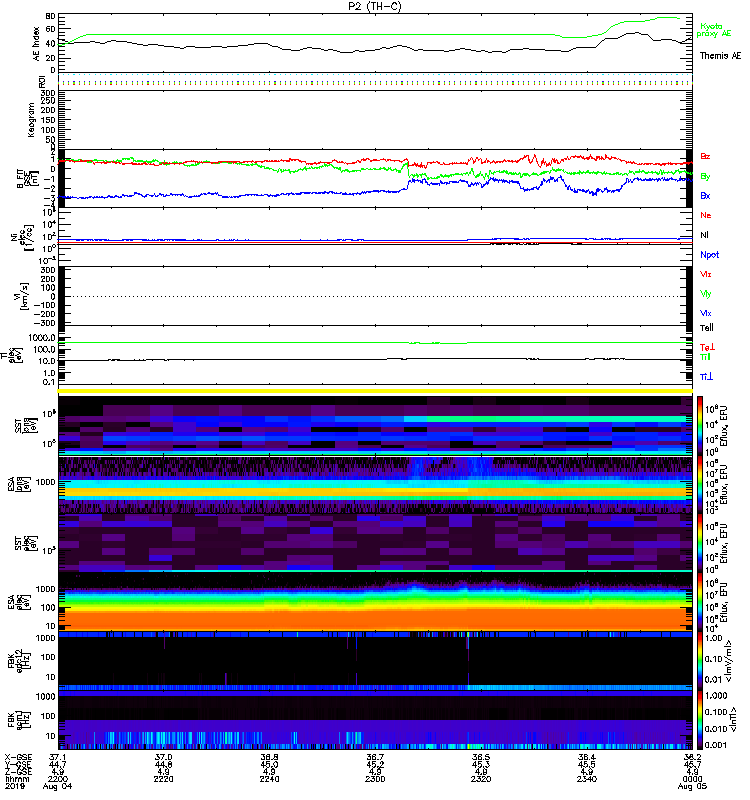Click the 80 tick on AE Index axis
The image size is (750, 800).
tap(50, 16)
